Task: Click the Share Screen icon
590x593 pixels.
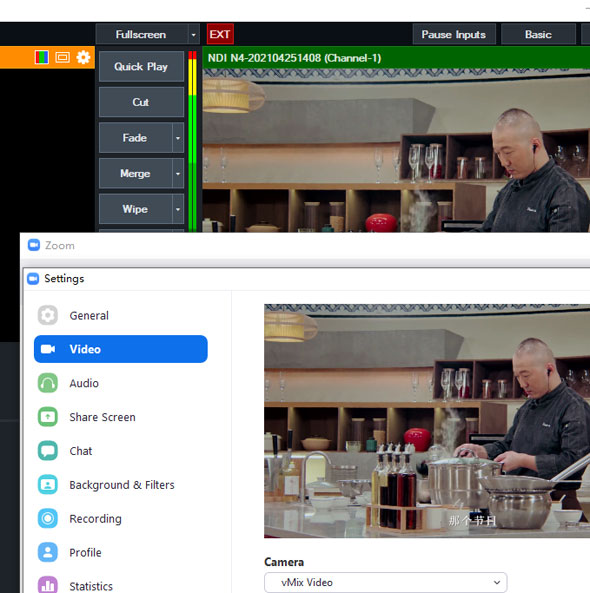Action: click(48, 417)
